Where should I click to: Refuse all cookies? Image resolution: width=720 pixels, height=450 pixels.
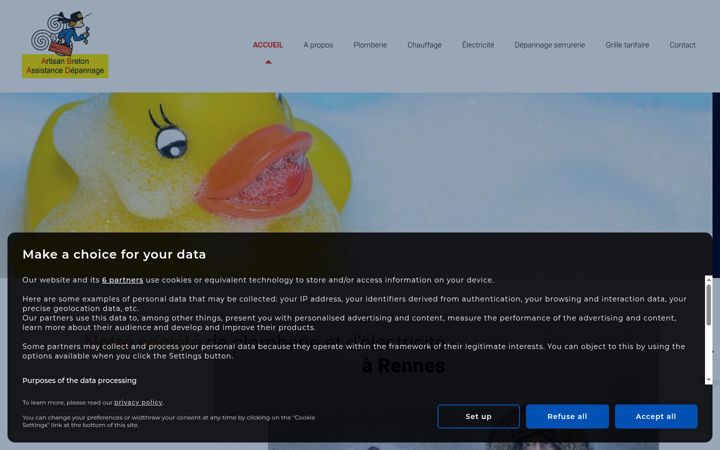coord(567,416)
